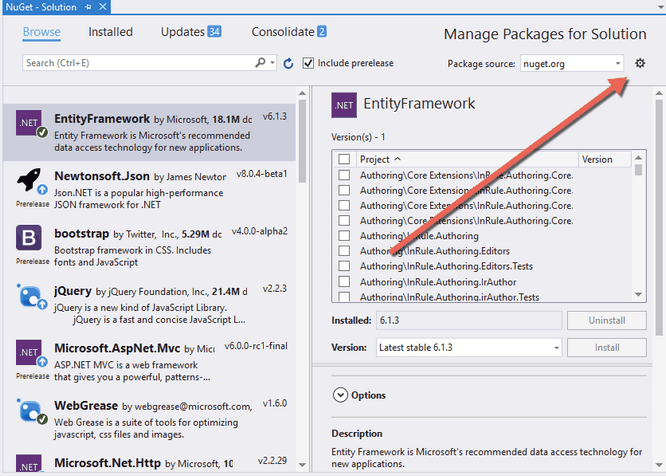Click the Newtonsoft.Json rocket icon
The width and height of the screenshot is (666, 476).
(29, 181)
